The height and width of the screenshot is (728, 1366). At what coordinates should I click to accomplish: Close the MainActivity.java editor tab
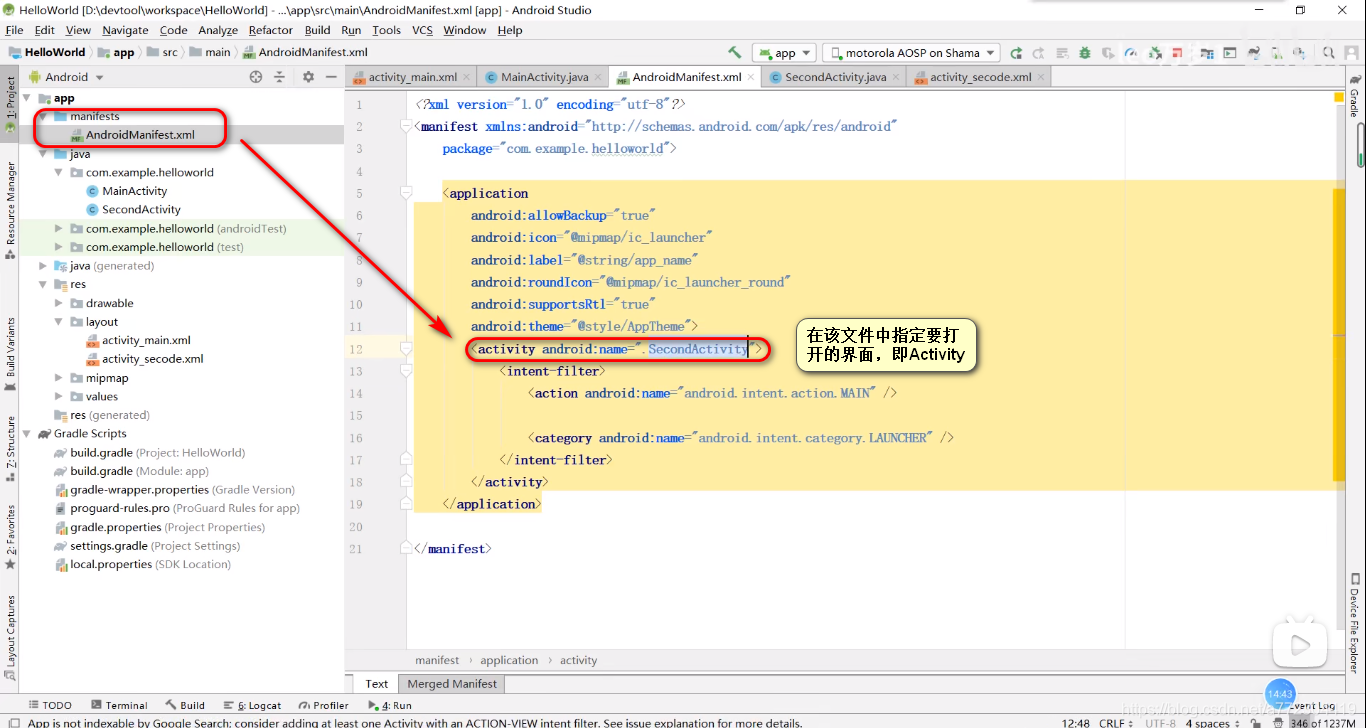599,77
